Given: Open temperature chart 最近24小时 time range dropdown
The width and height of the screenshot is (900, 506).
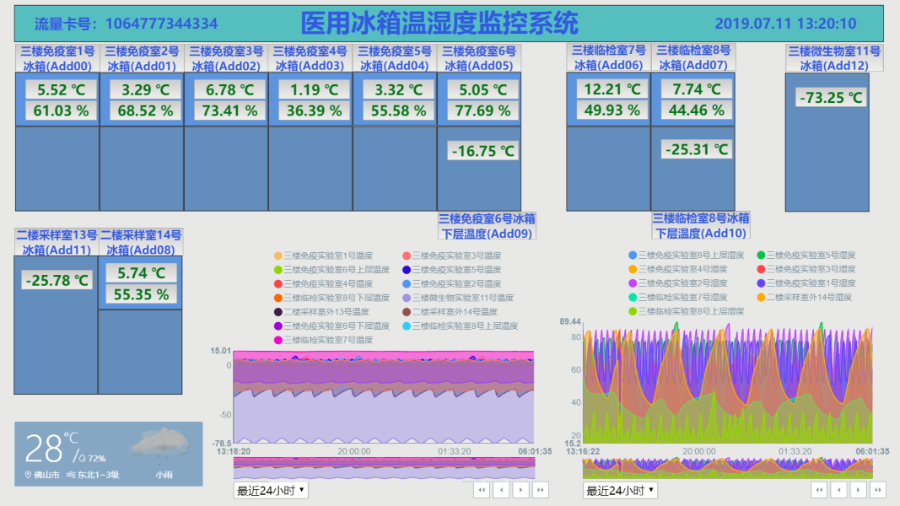Looking at the screenshot, I should tap(271, 491).
